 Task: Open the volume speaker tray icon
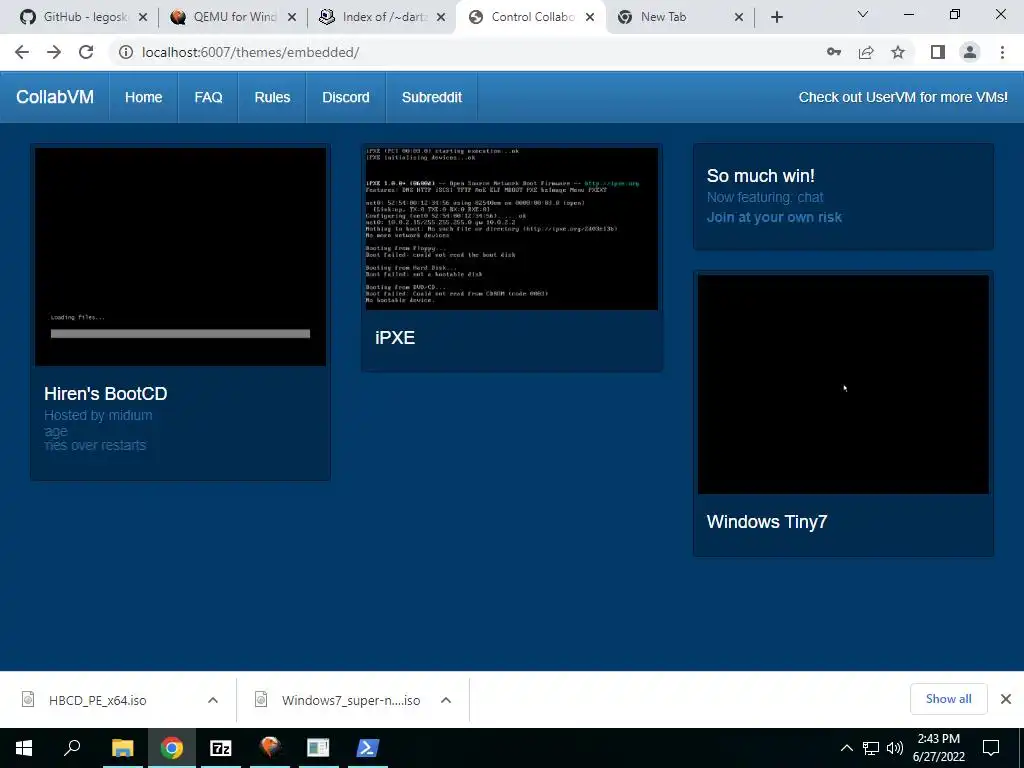point(895,748)
